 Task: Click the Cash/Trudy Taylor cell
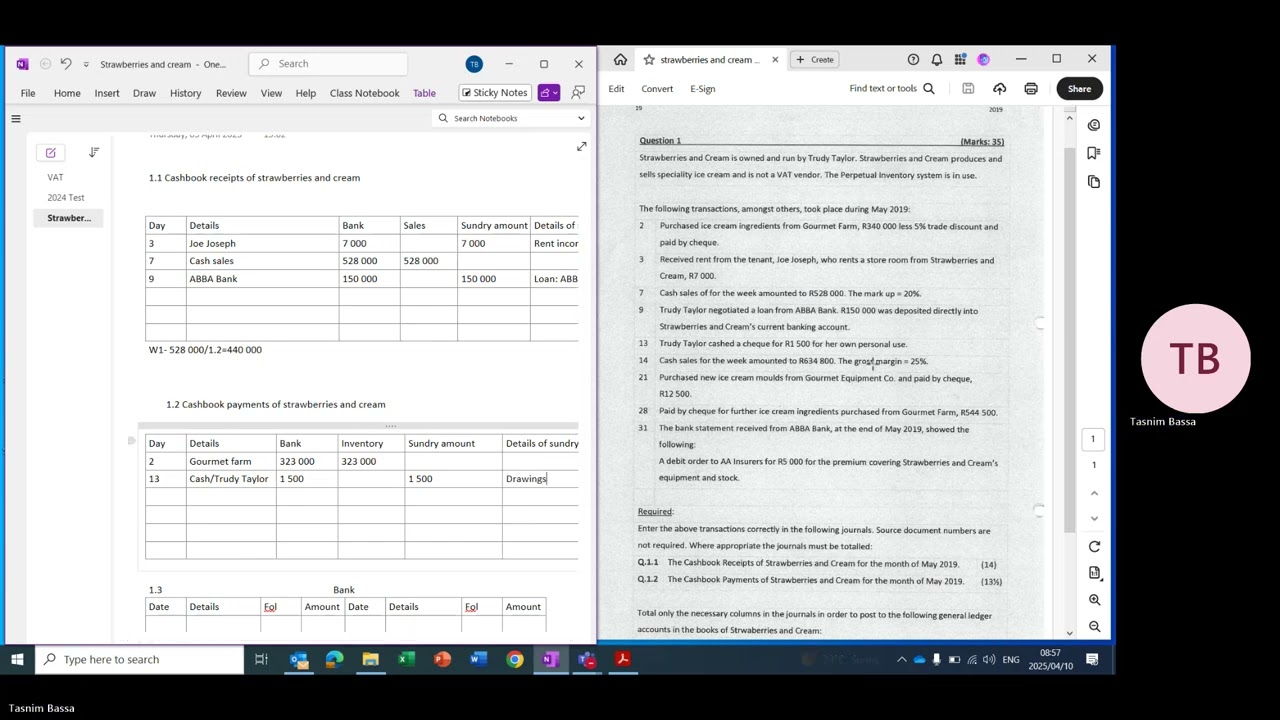230,479
